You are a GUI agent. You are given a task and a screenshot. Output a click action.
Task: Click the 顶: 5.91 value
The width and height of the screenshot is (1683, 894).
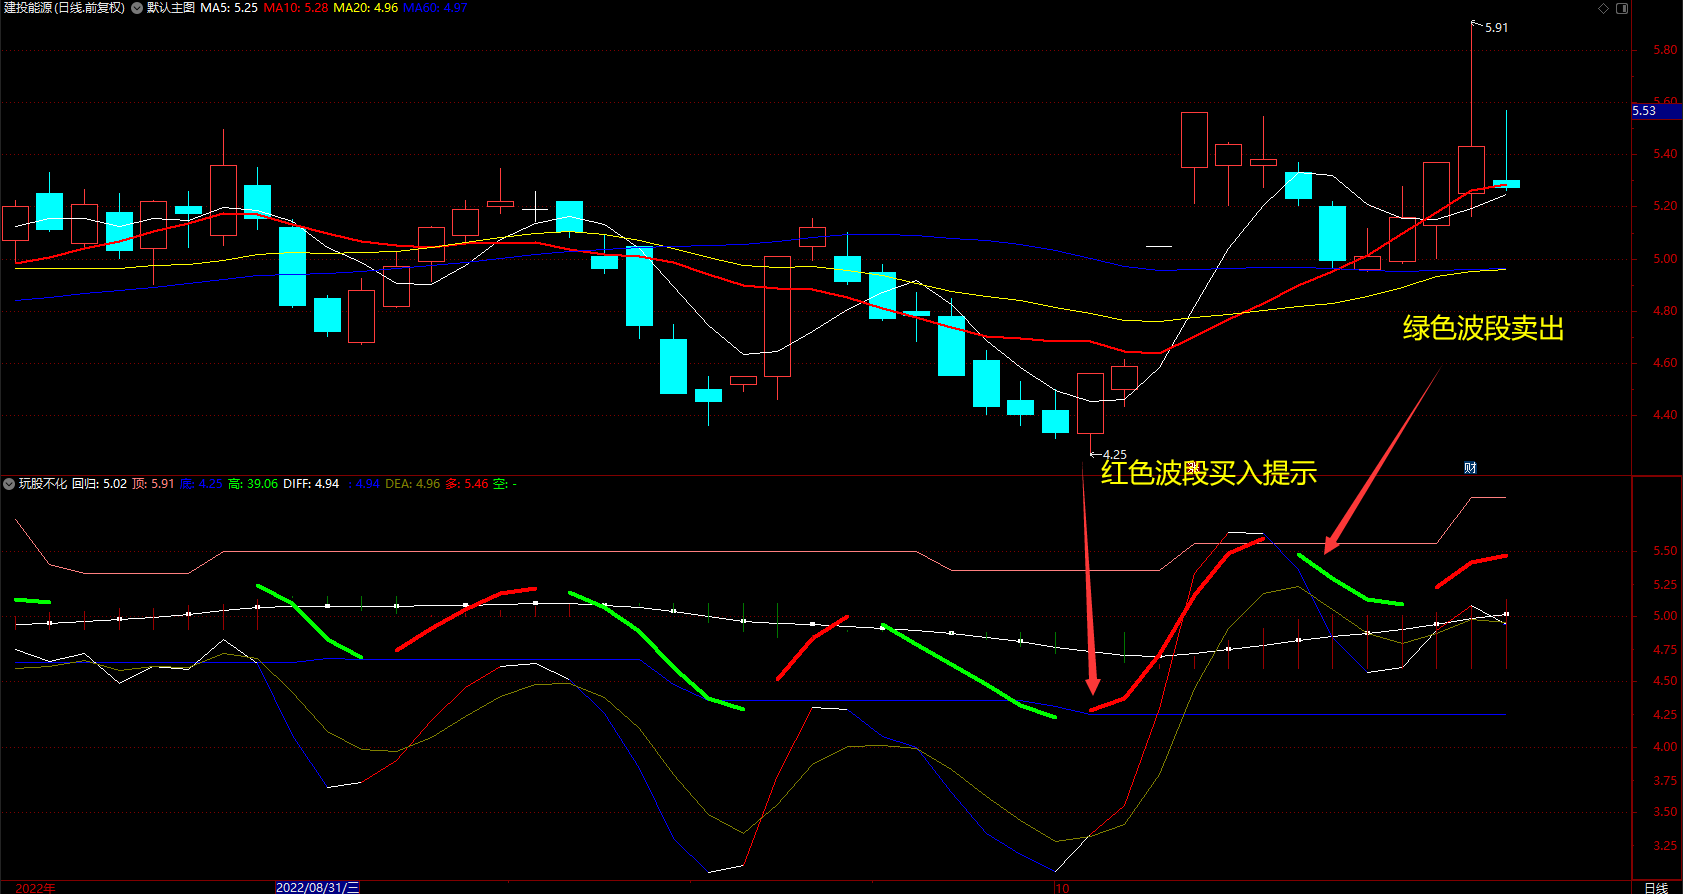(153, 484)
